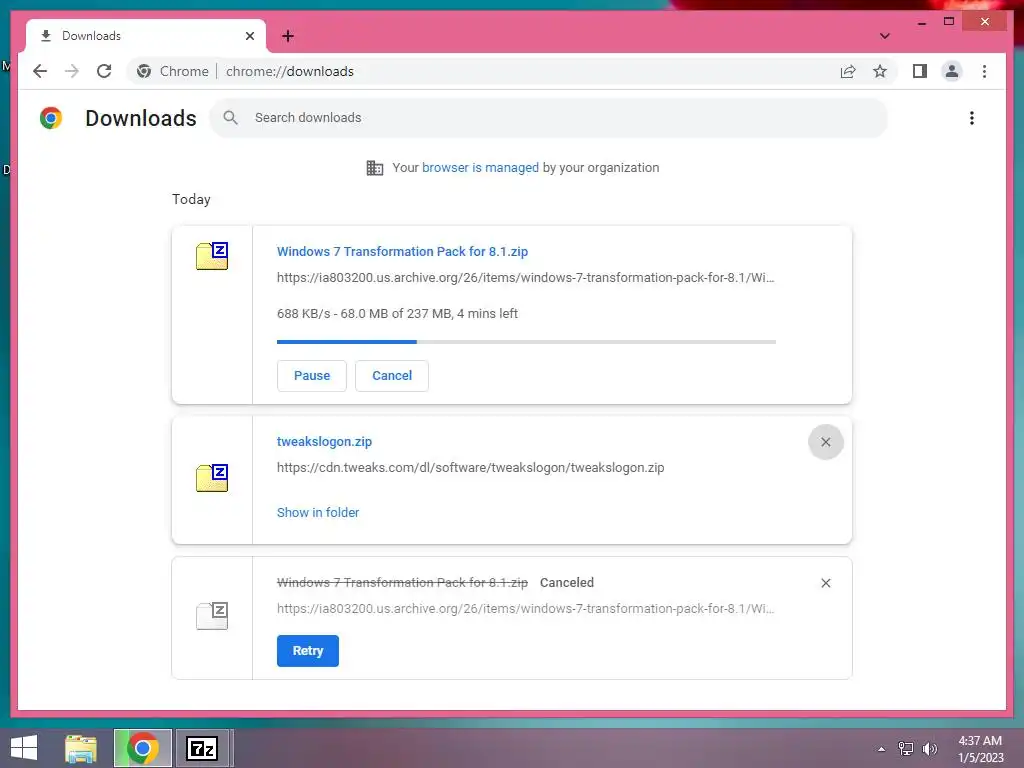This screenshot has height=768, width=1024.
Task: Remove tweakslogon.zip from the list
Action: (825, 442)
